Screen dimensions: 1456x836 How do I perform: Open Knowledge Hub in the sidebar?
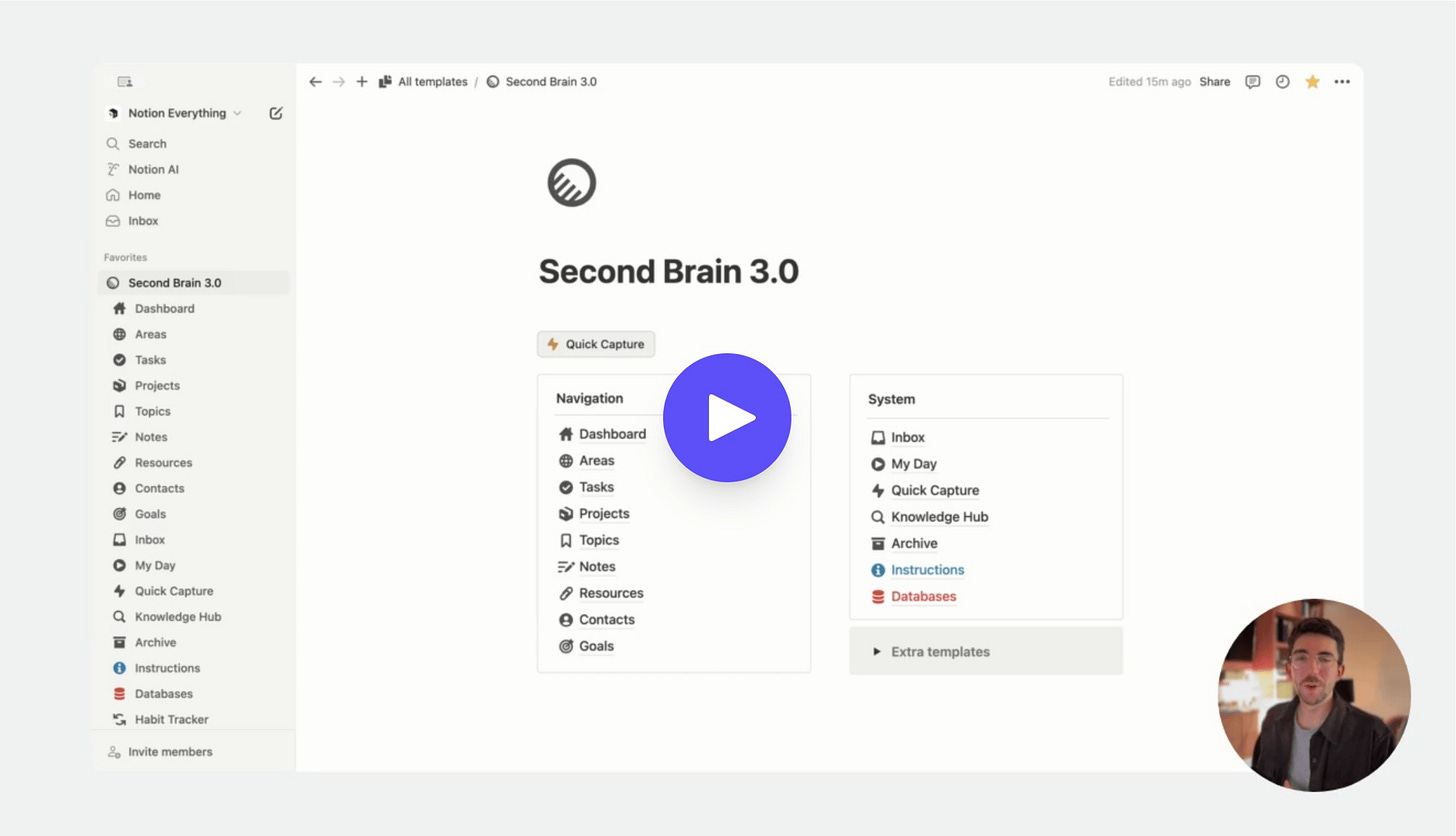pos(177,617)
